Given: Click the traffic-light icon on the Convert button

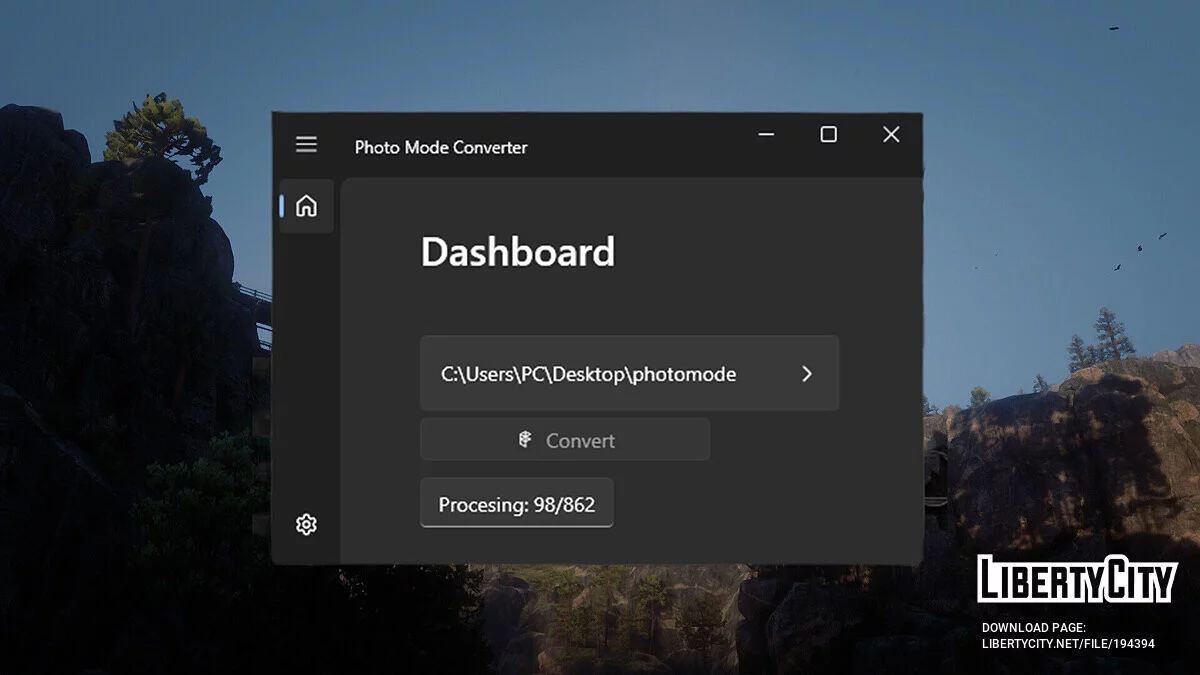Looking at the screenshot, I should [524, 438].
